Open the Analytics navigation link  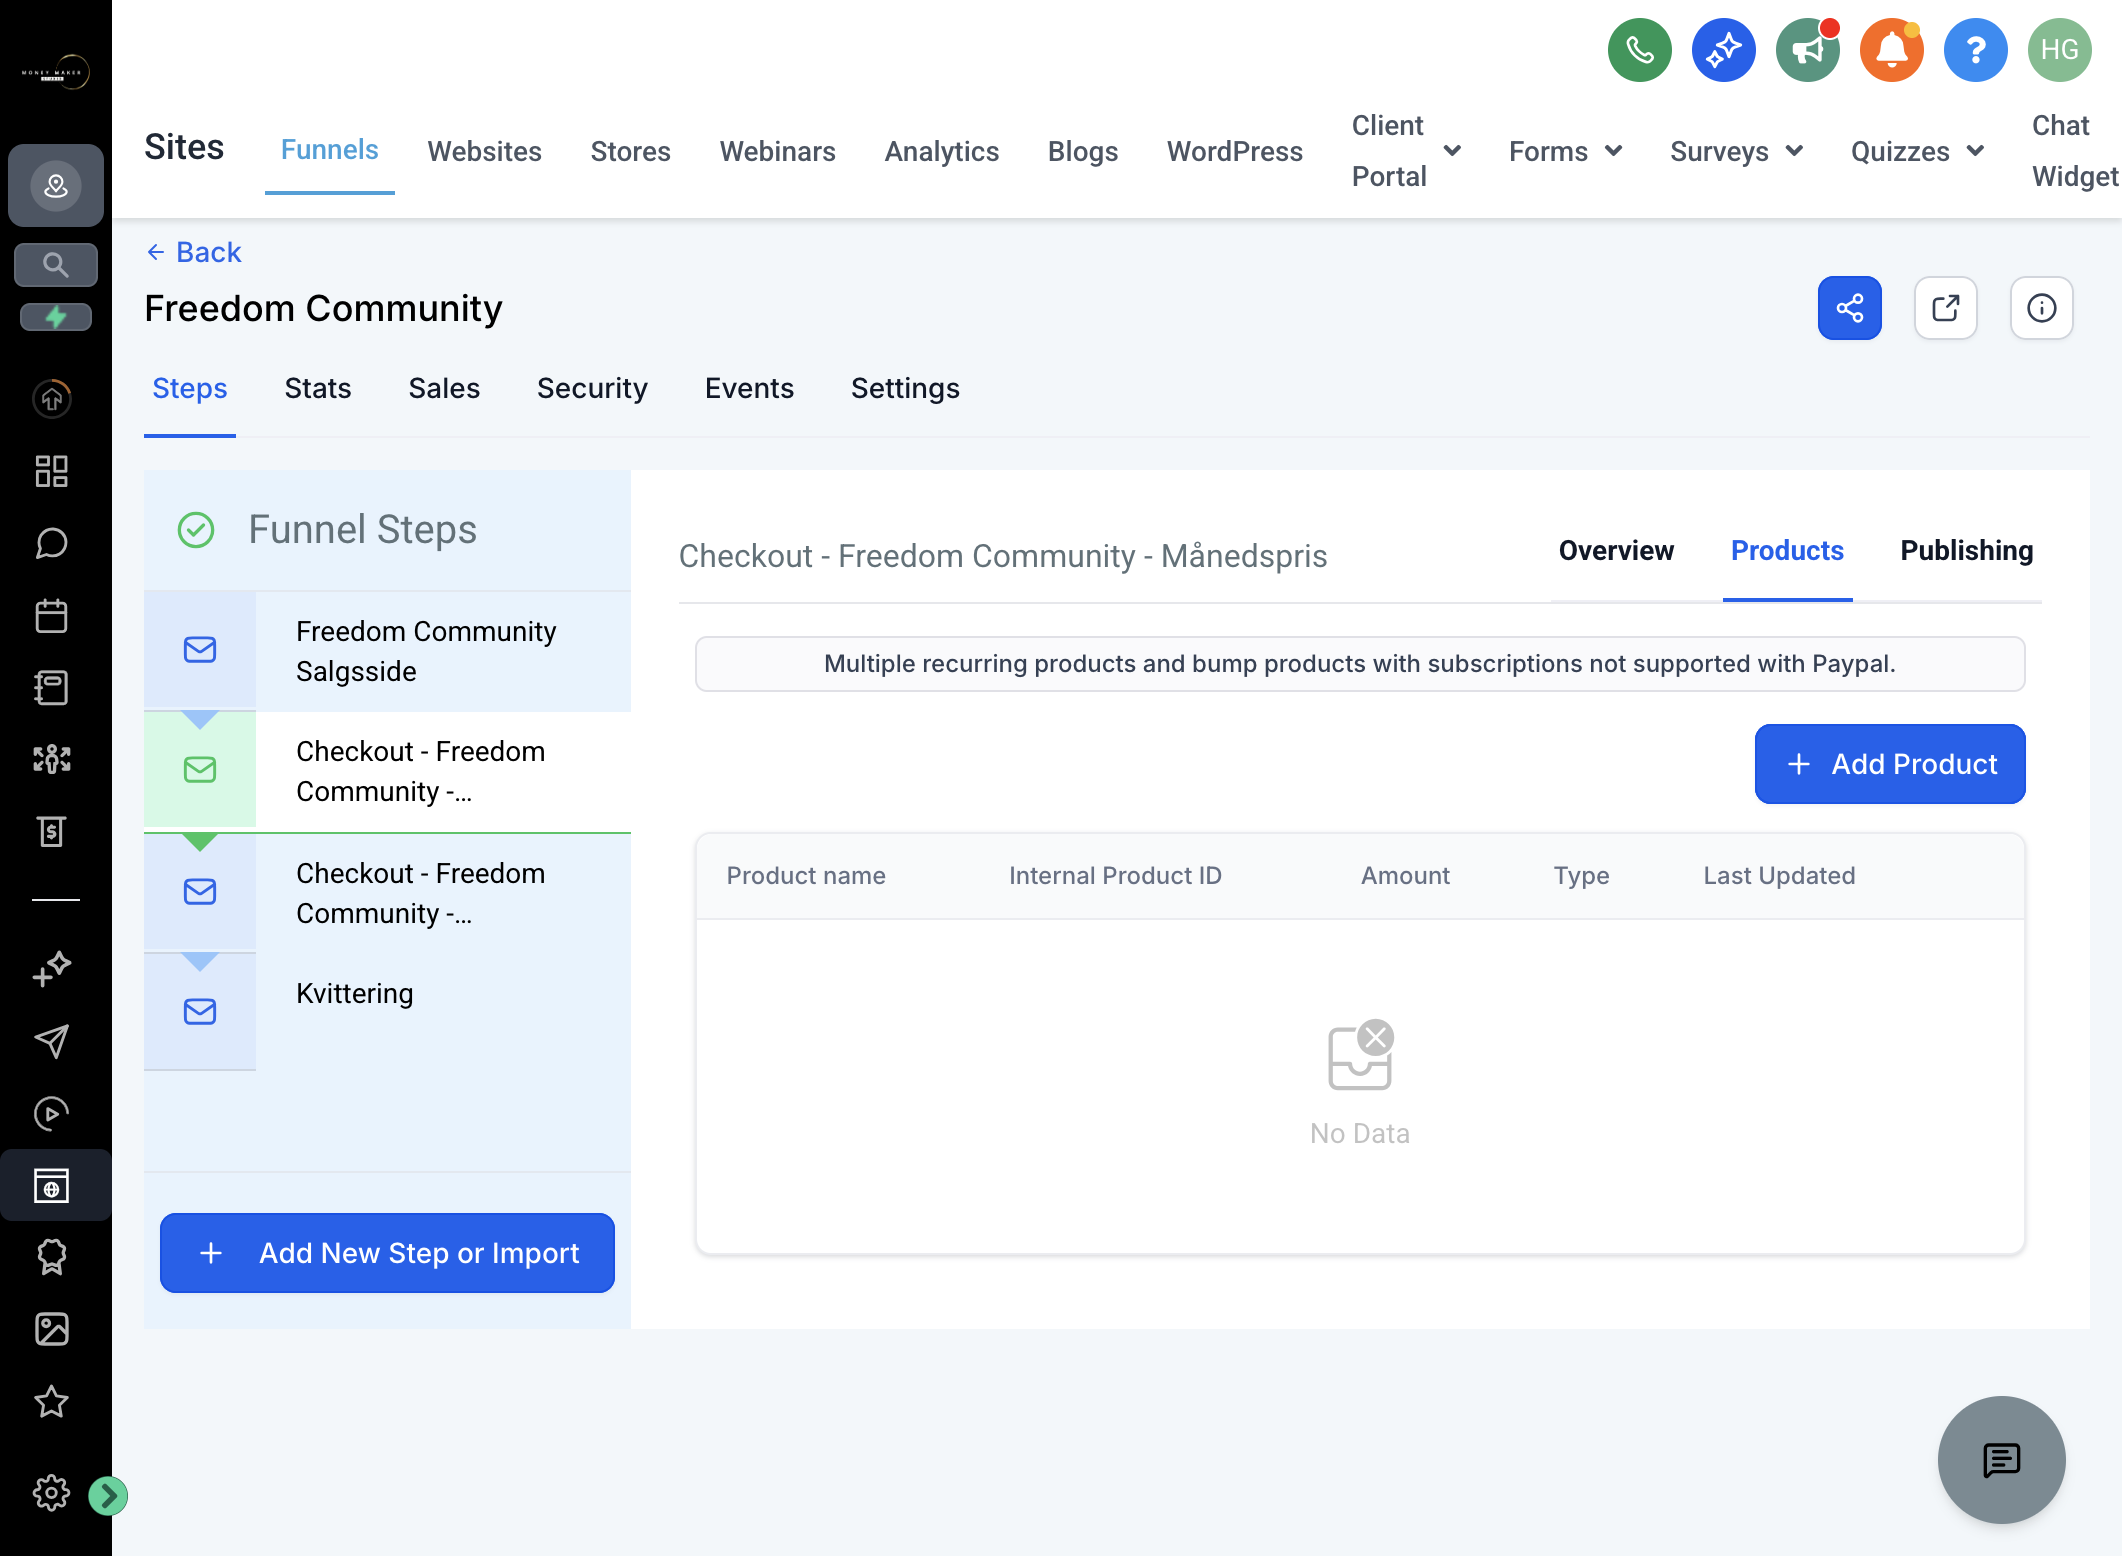pyautogui.click(x=941, y=151)
